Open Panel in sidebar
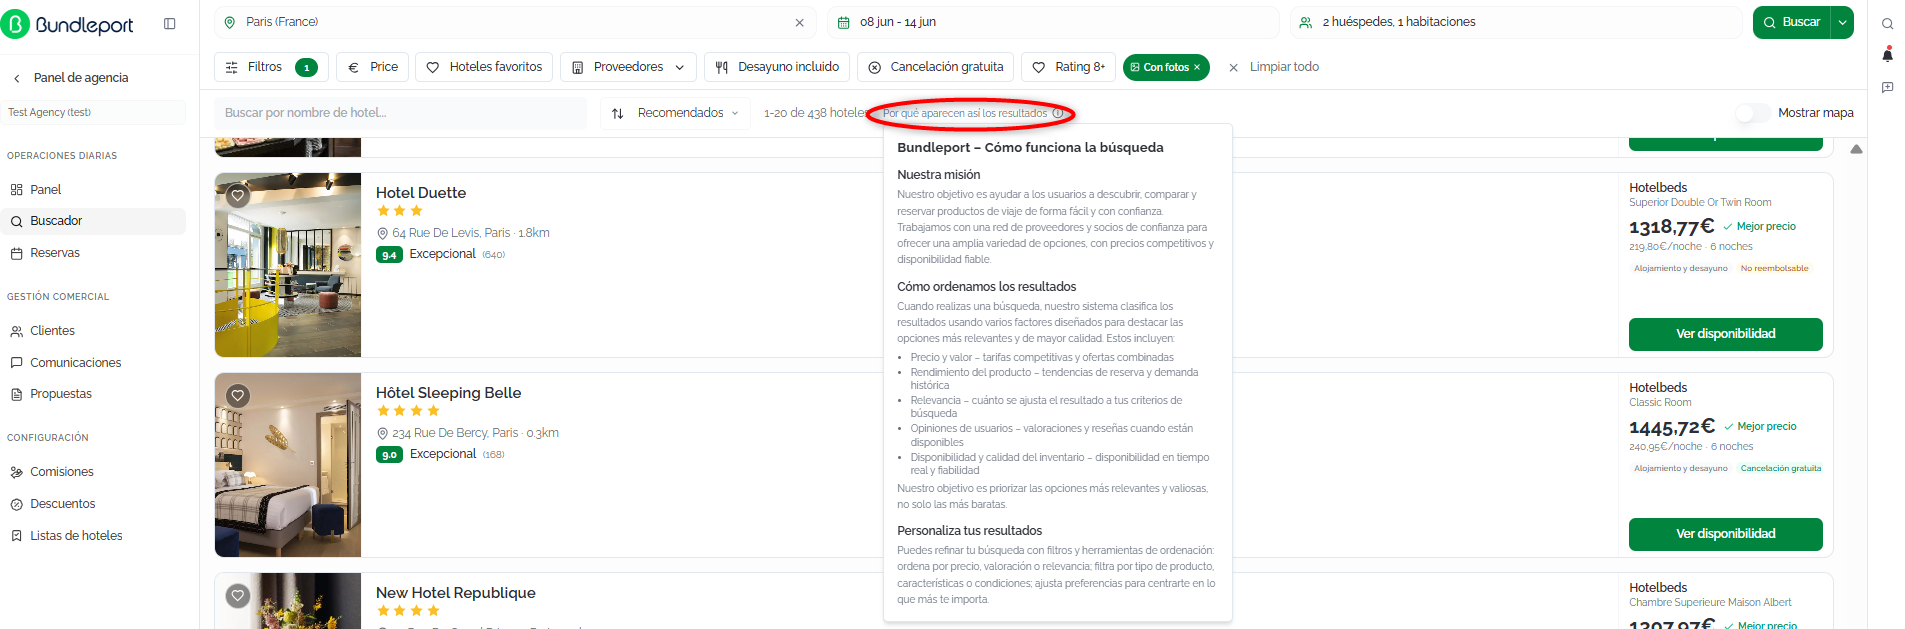 tap(93, 190)
